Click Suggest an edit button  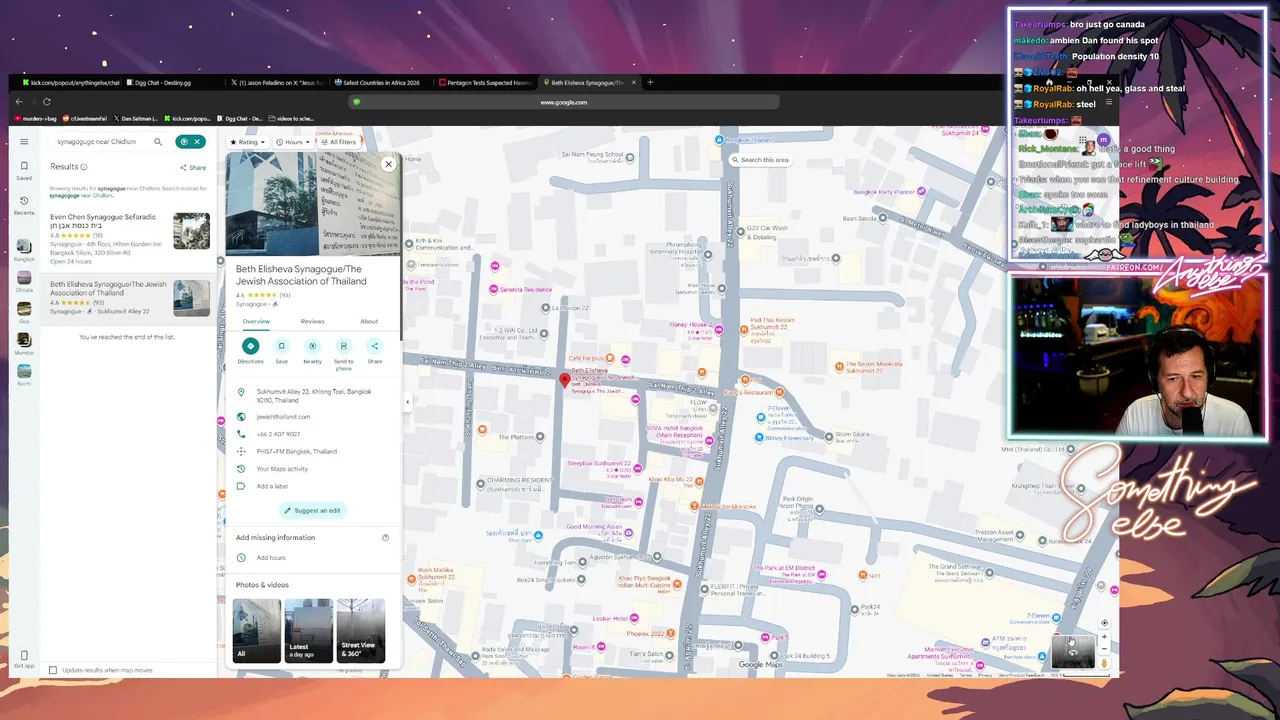click(312, 510)
